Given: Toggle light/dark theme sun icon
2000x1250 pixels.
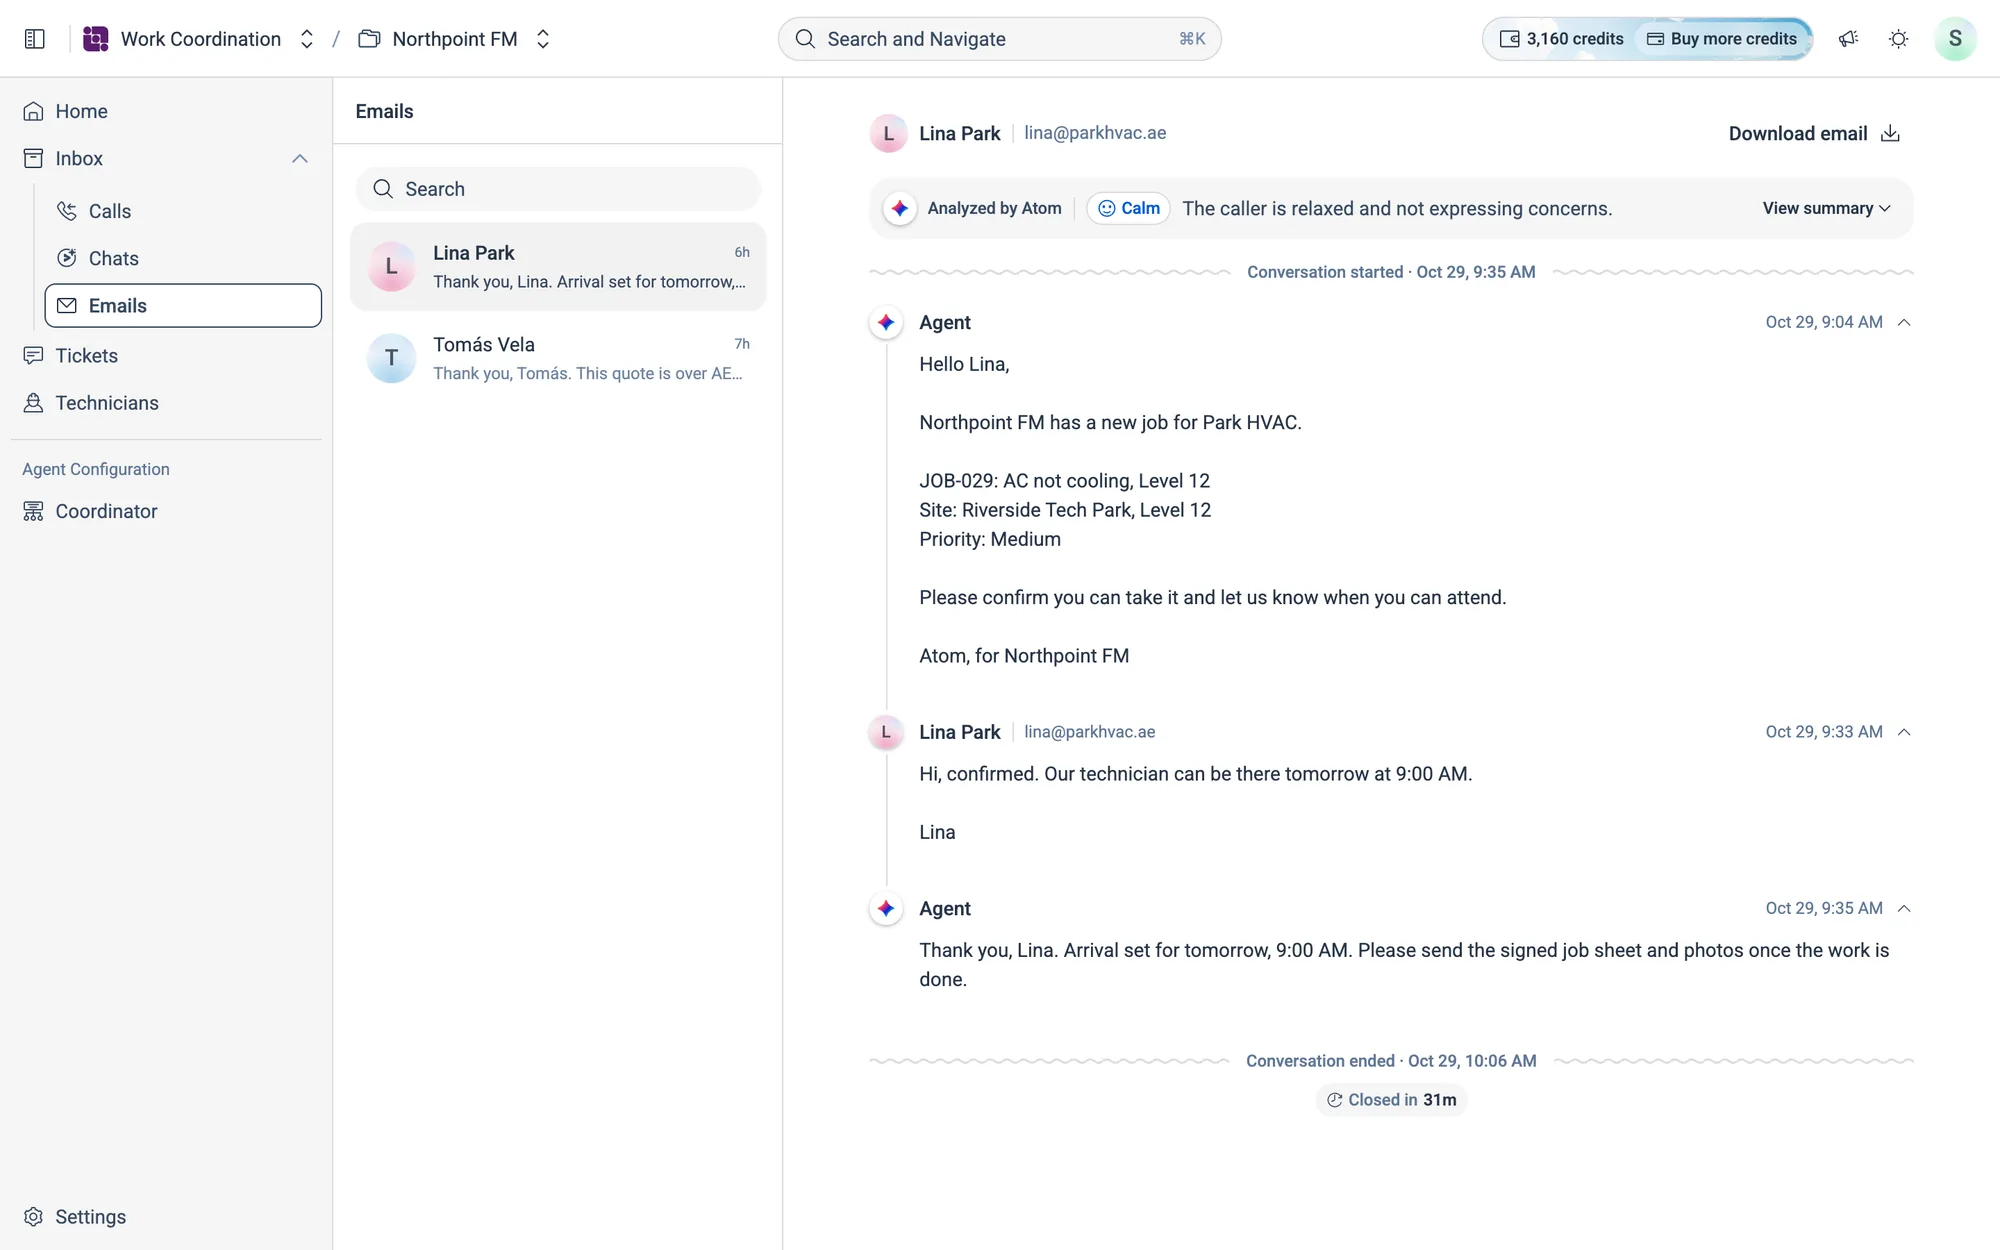Looking at the screenshot, I should coord(1898,39).
